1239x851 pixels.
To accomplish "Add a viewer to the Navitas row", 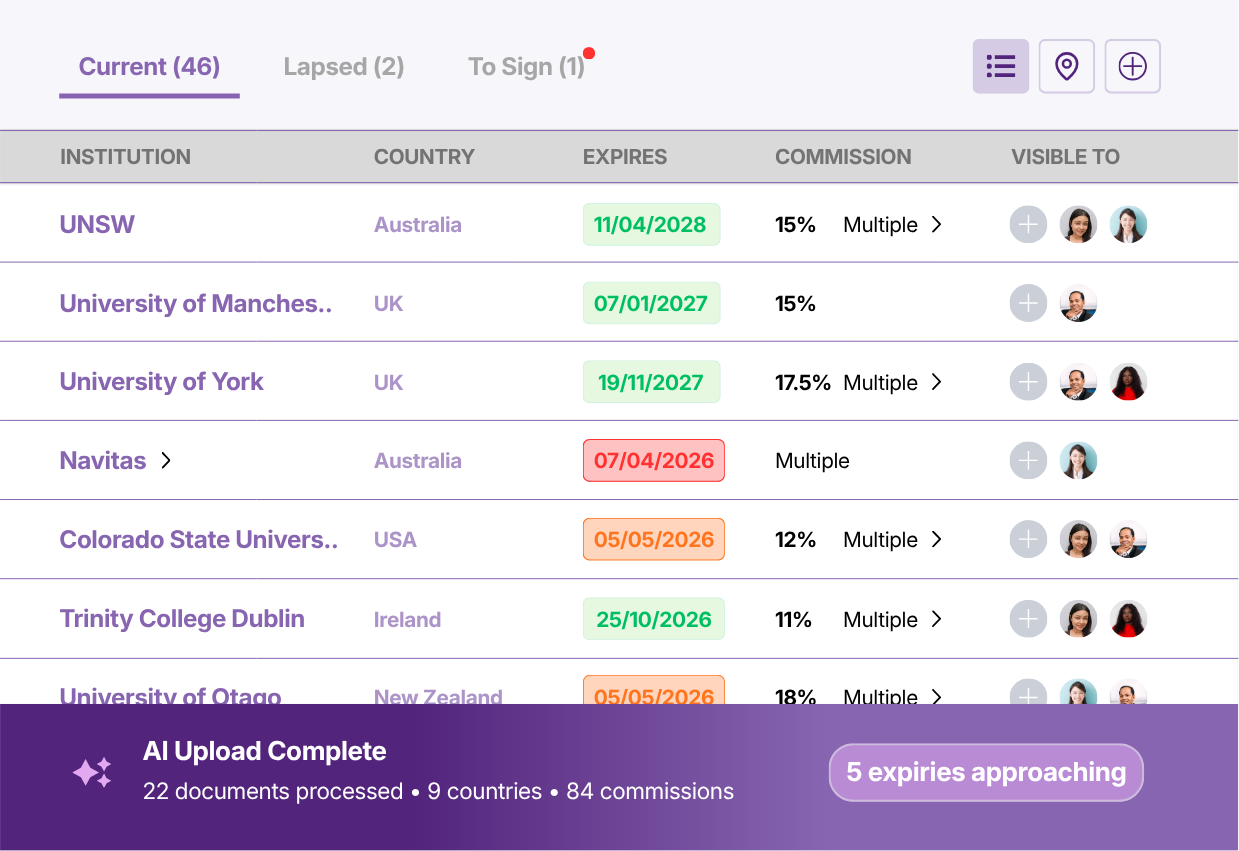I will 1028,460.
